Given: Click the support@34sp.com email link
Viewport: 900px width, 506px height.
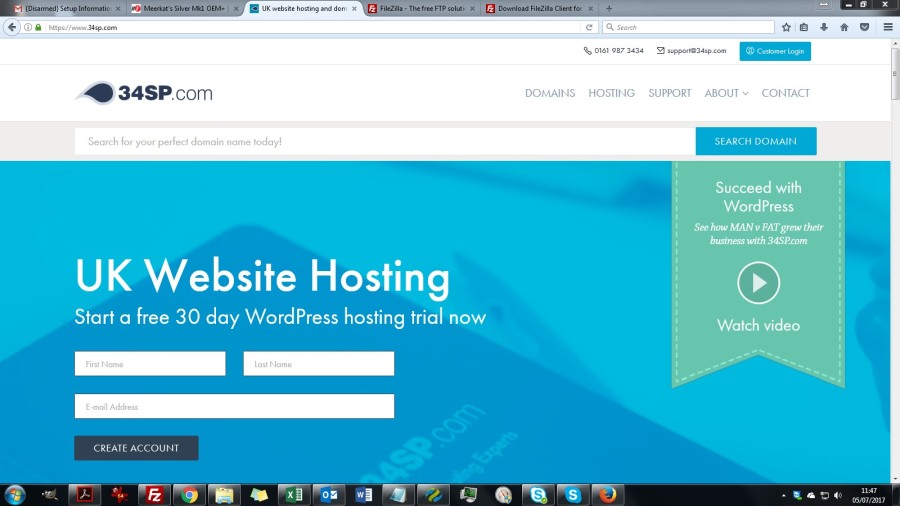Looking at the screenshot, I should click(692, 50).
